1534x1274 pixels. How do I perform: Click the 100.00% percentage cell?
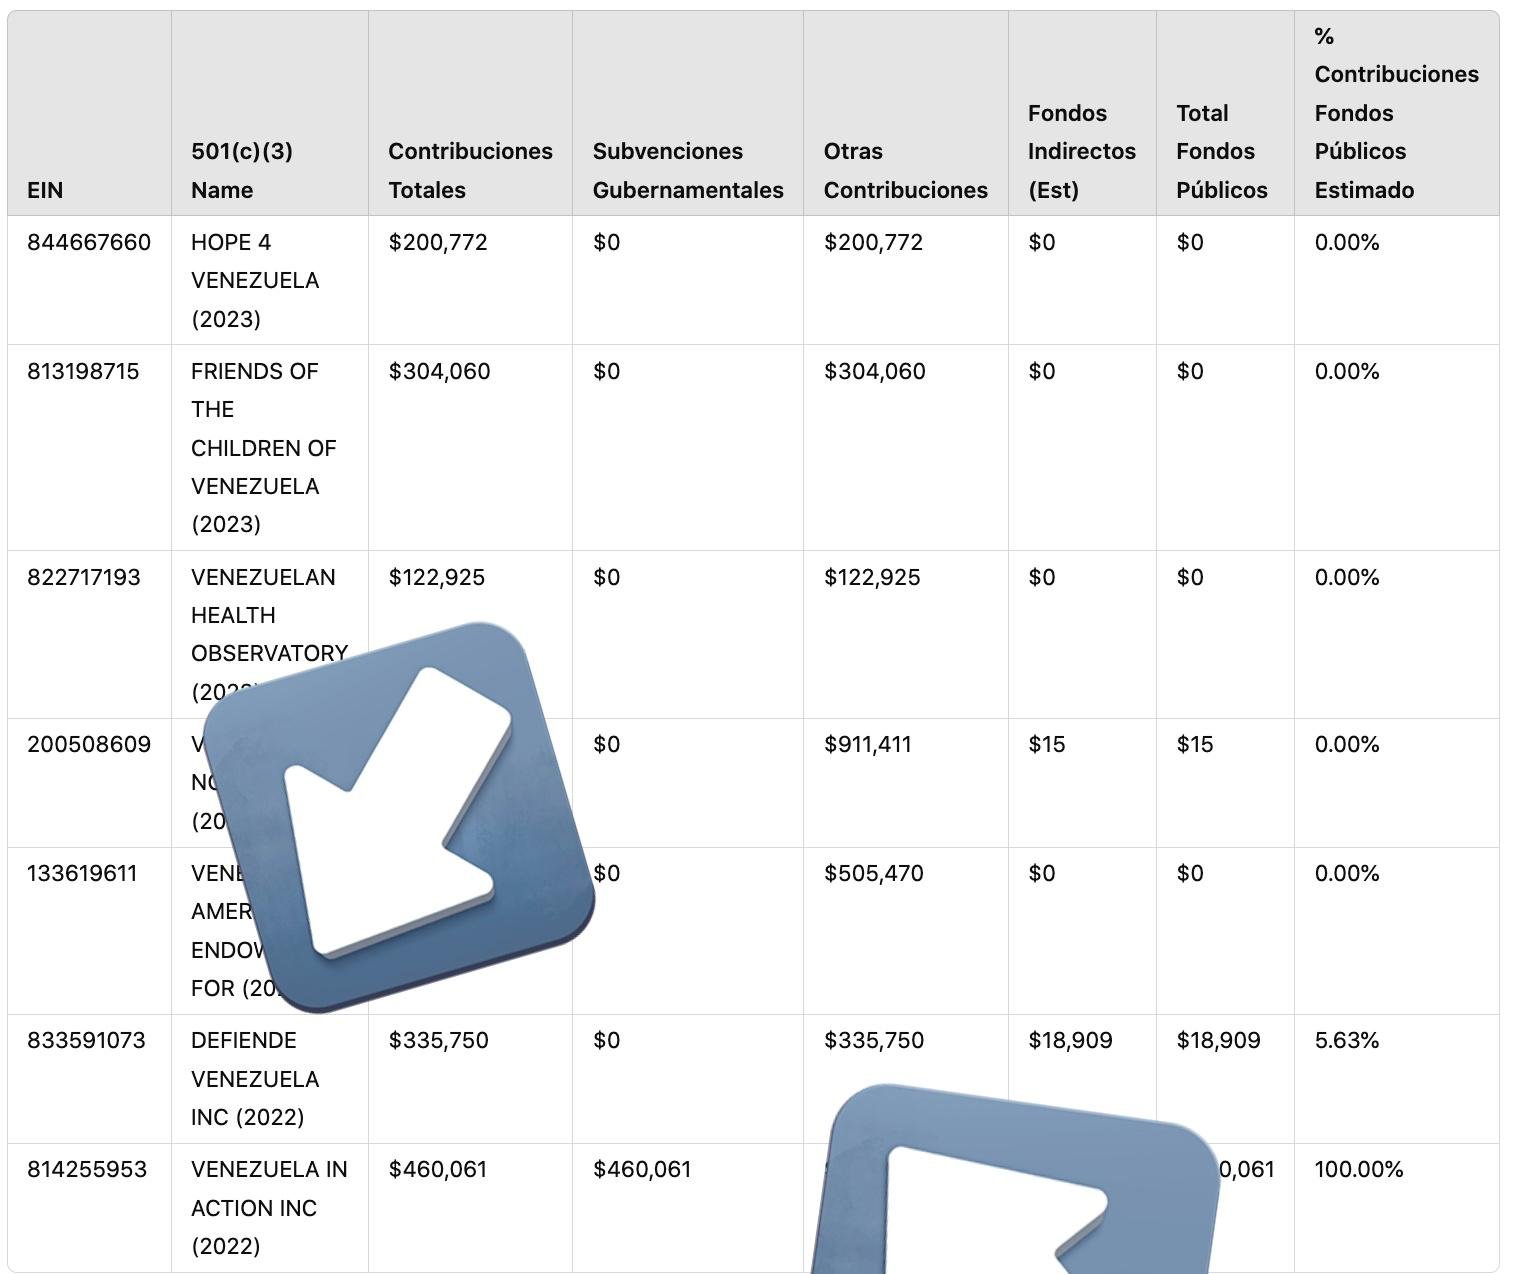pyautogui.click(x=1359, y=1169)
